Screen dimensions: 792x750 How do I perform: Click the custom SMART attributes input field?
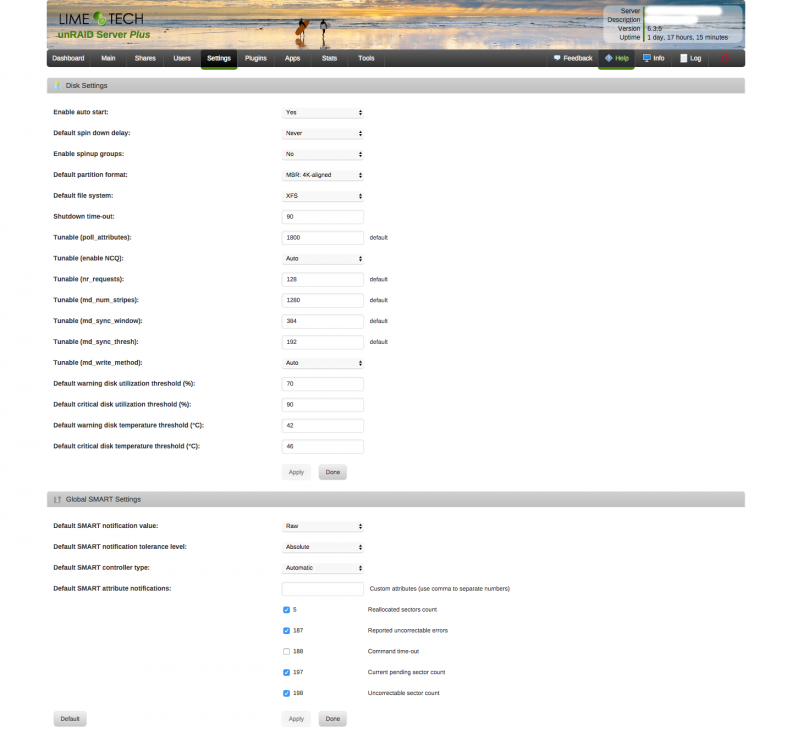pyautogui.click(x=322, y=589)
